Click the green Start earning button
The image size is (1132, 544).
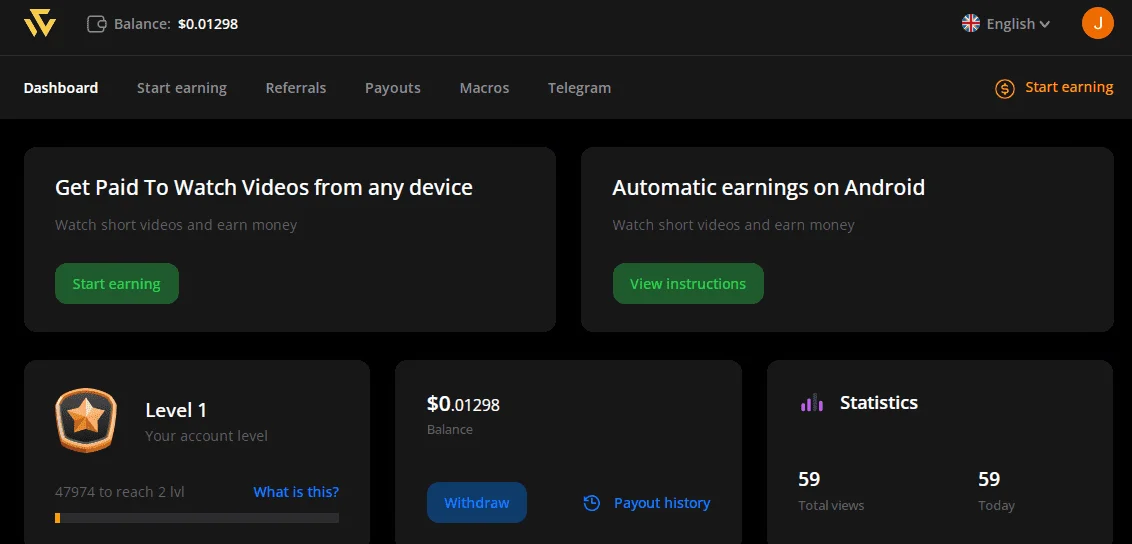click(117, 284)
